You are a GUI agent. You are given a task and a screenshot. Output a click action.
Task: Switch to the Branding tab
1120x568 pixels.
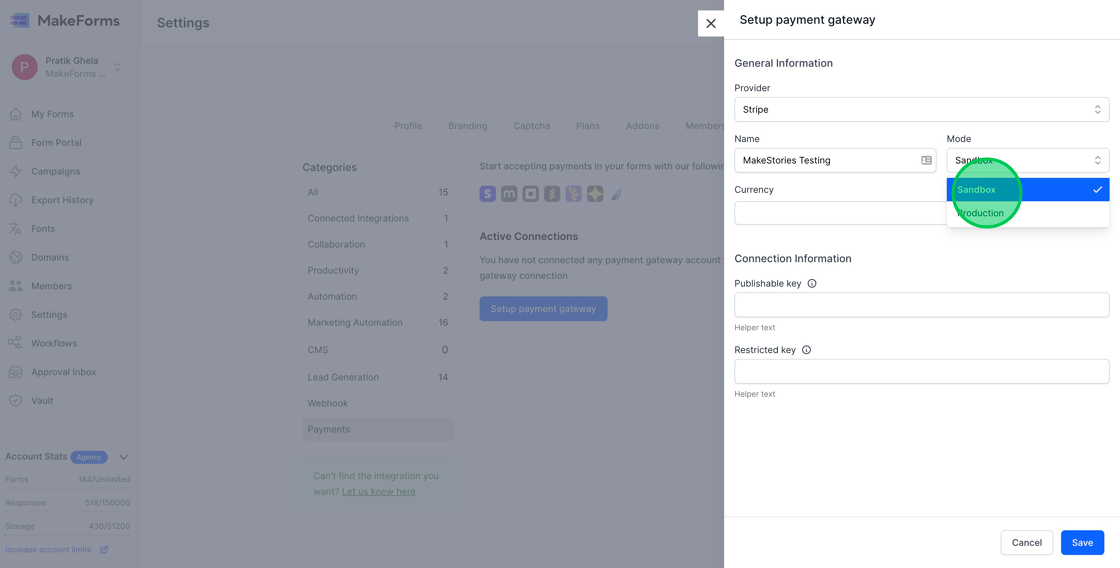point(467,126)
